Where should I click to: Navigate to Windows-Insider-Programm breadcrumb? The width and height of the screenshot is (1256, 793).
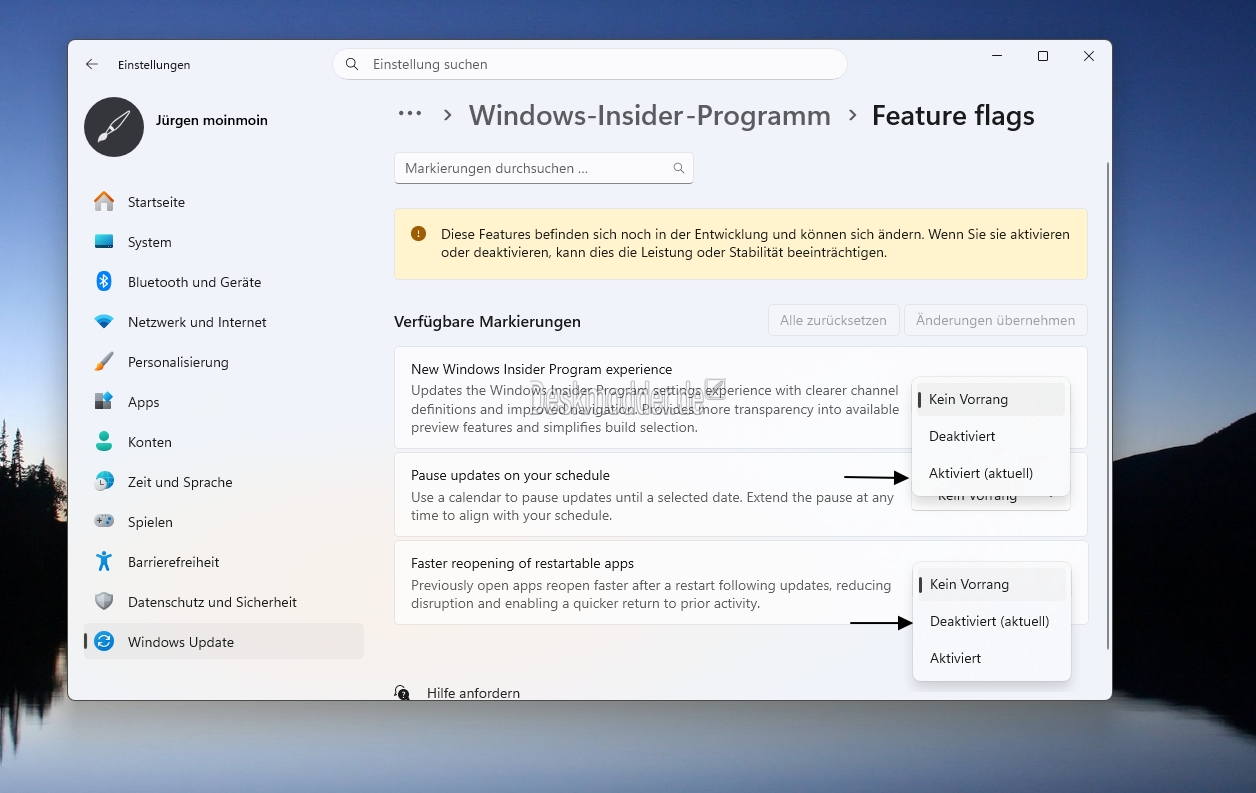pyautogui.click(x=649, y=116)
